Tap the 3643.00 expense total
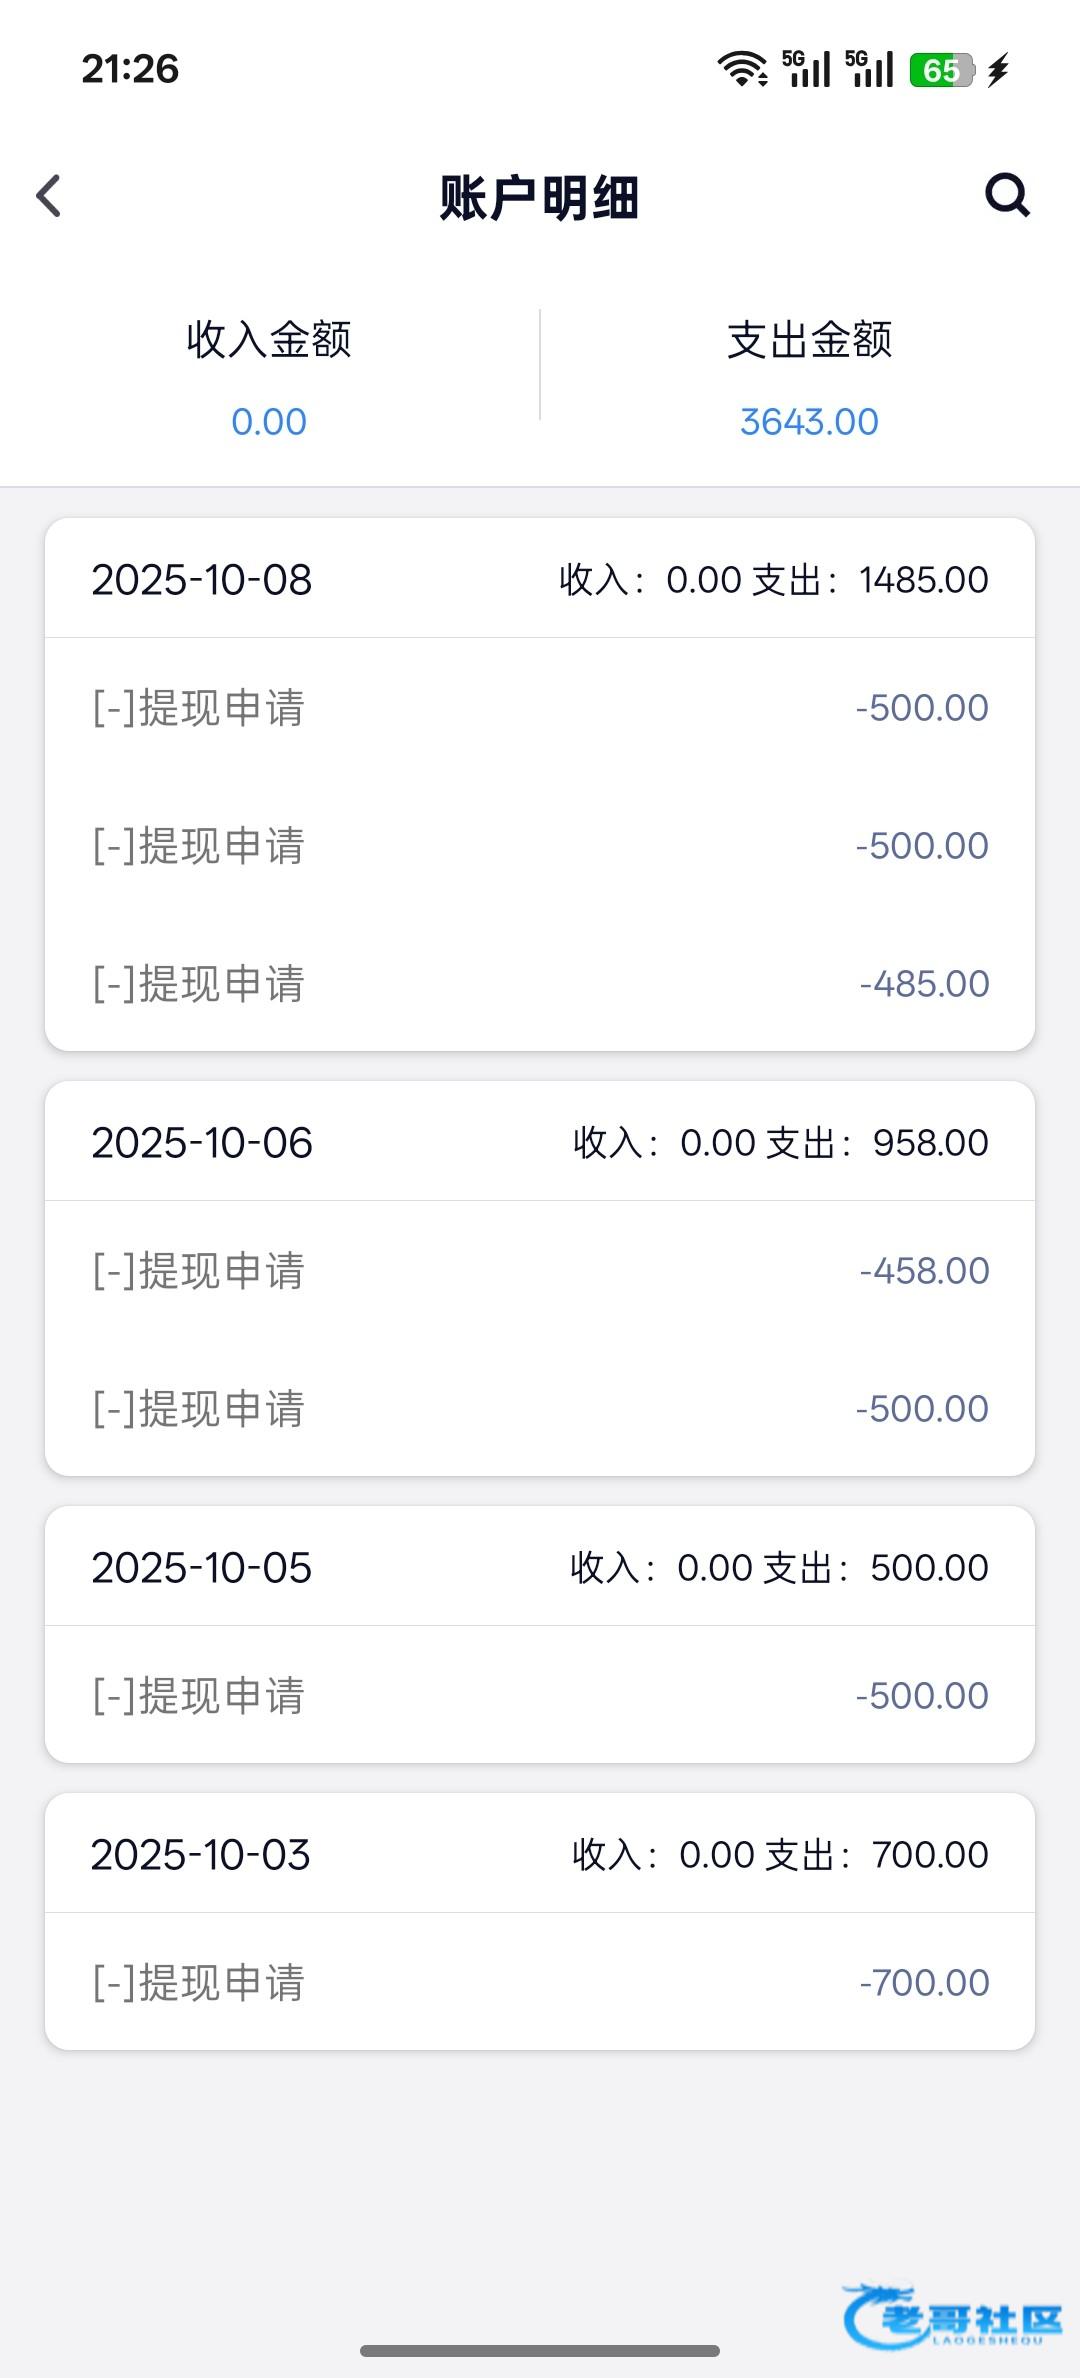1080x2378 pixels. coord(809,422)
